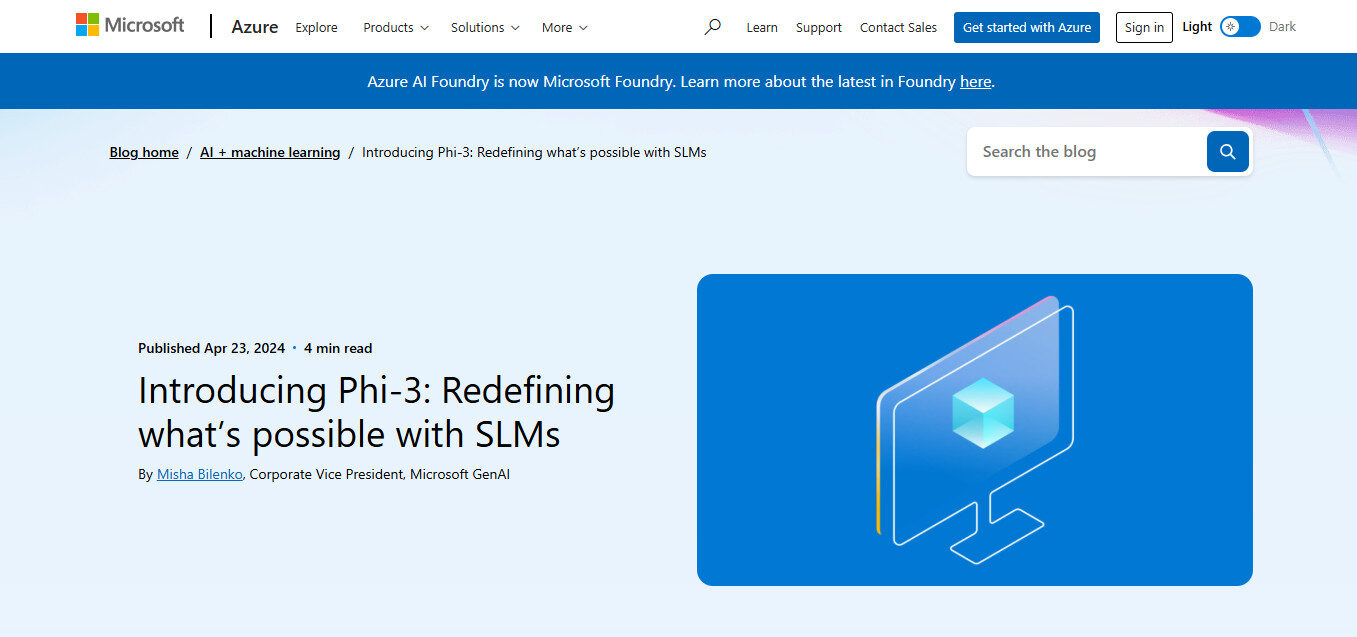Expand the More dropdown

tap(565, 27)
